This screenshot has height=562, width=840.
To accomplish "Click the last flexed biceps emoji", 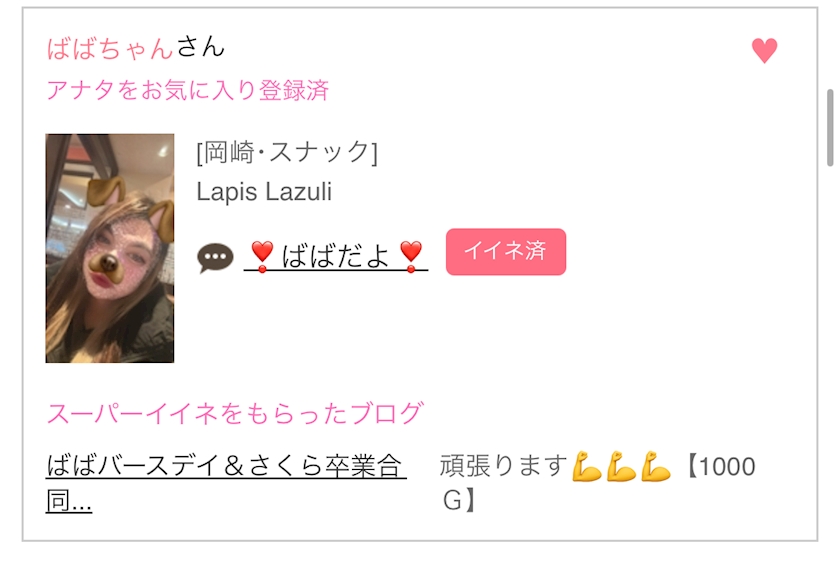I will (x=656, y=467).
